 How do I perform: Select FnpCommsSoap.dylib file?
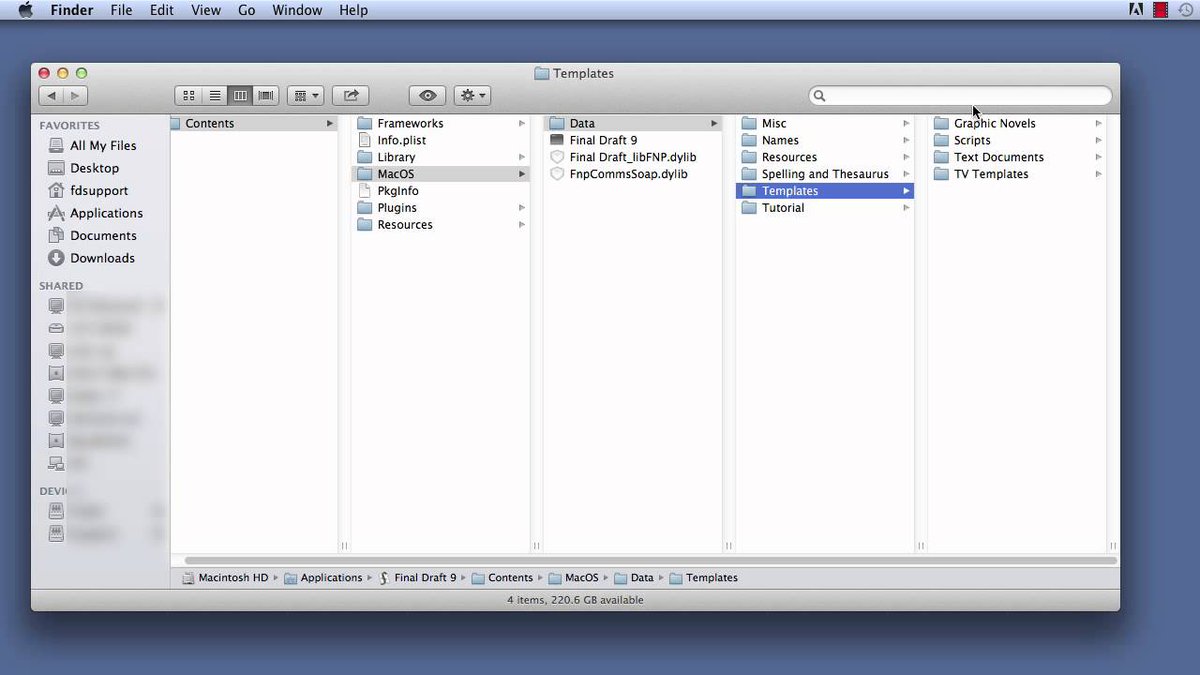(633, 174)
